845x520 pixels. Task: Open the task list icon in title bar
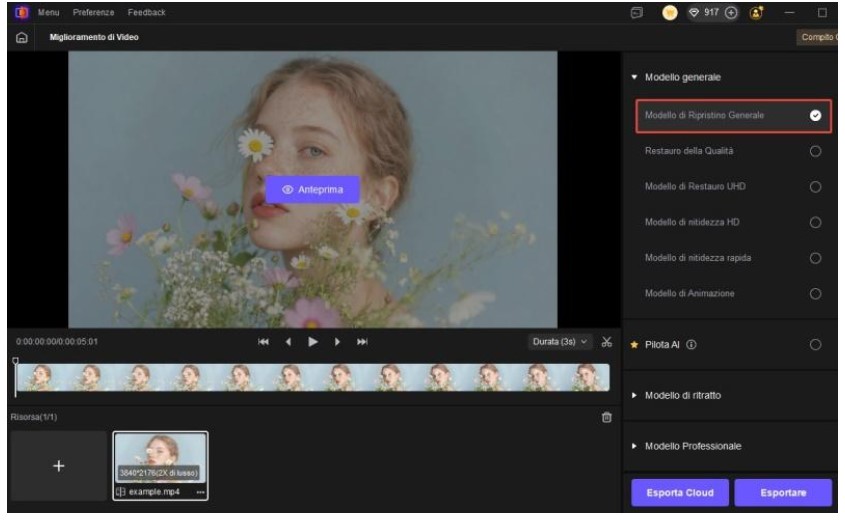[636, 12]
